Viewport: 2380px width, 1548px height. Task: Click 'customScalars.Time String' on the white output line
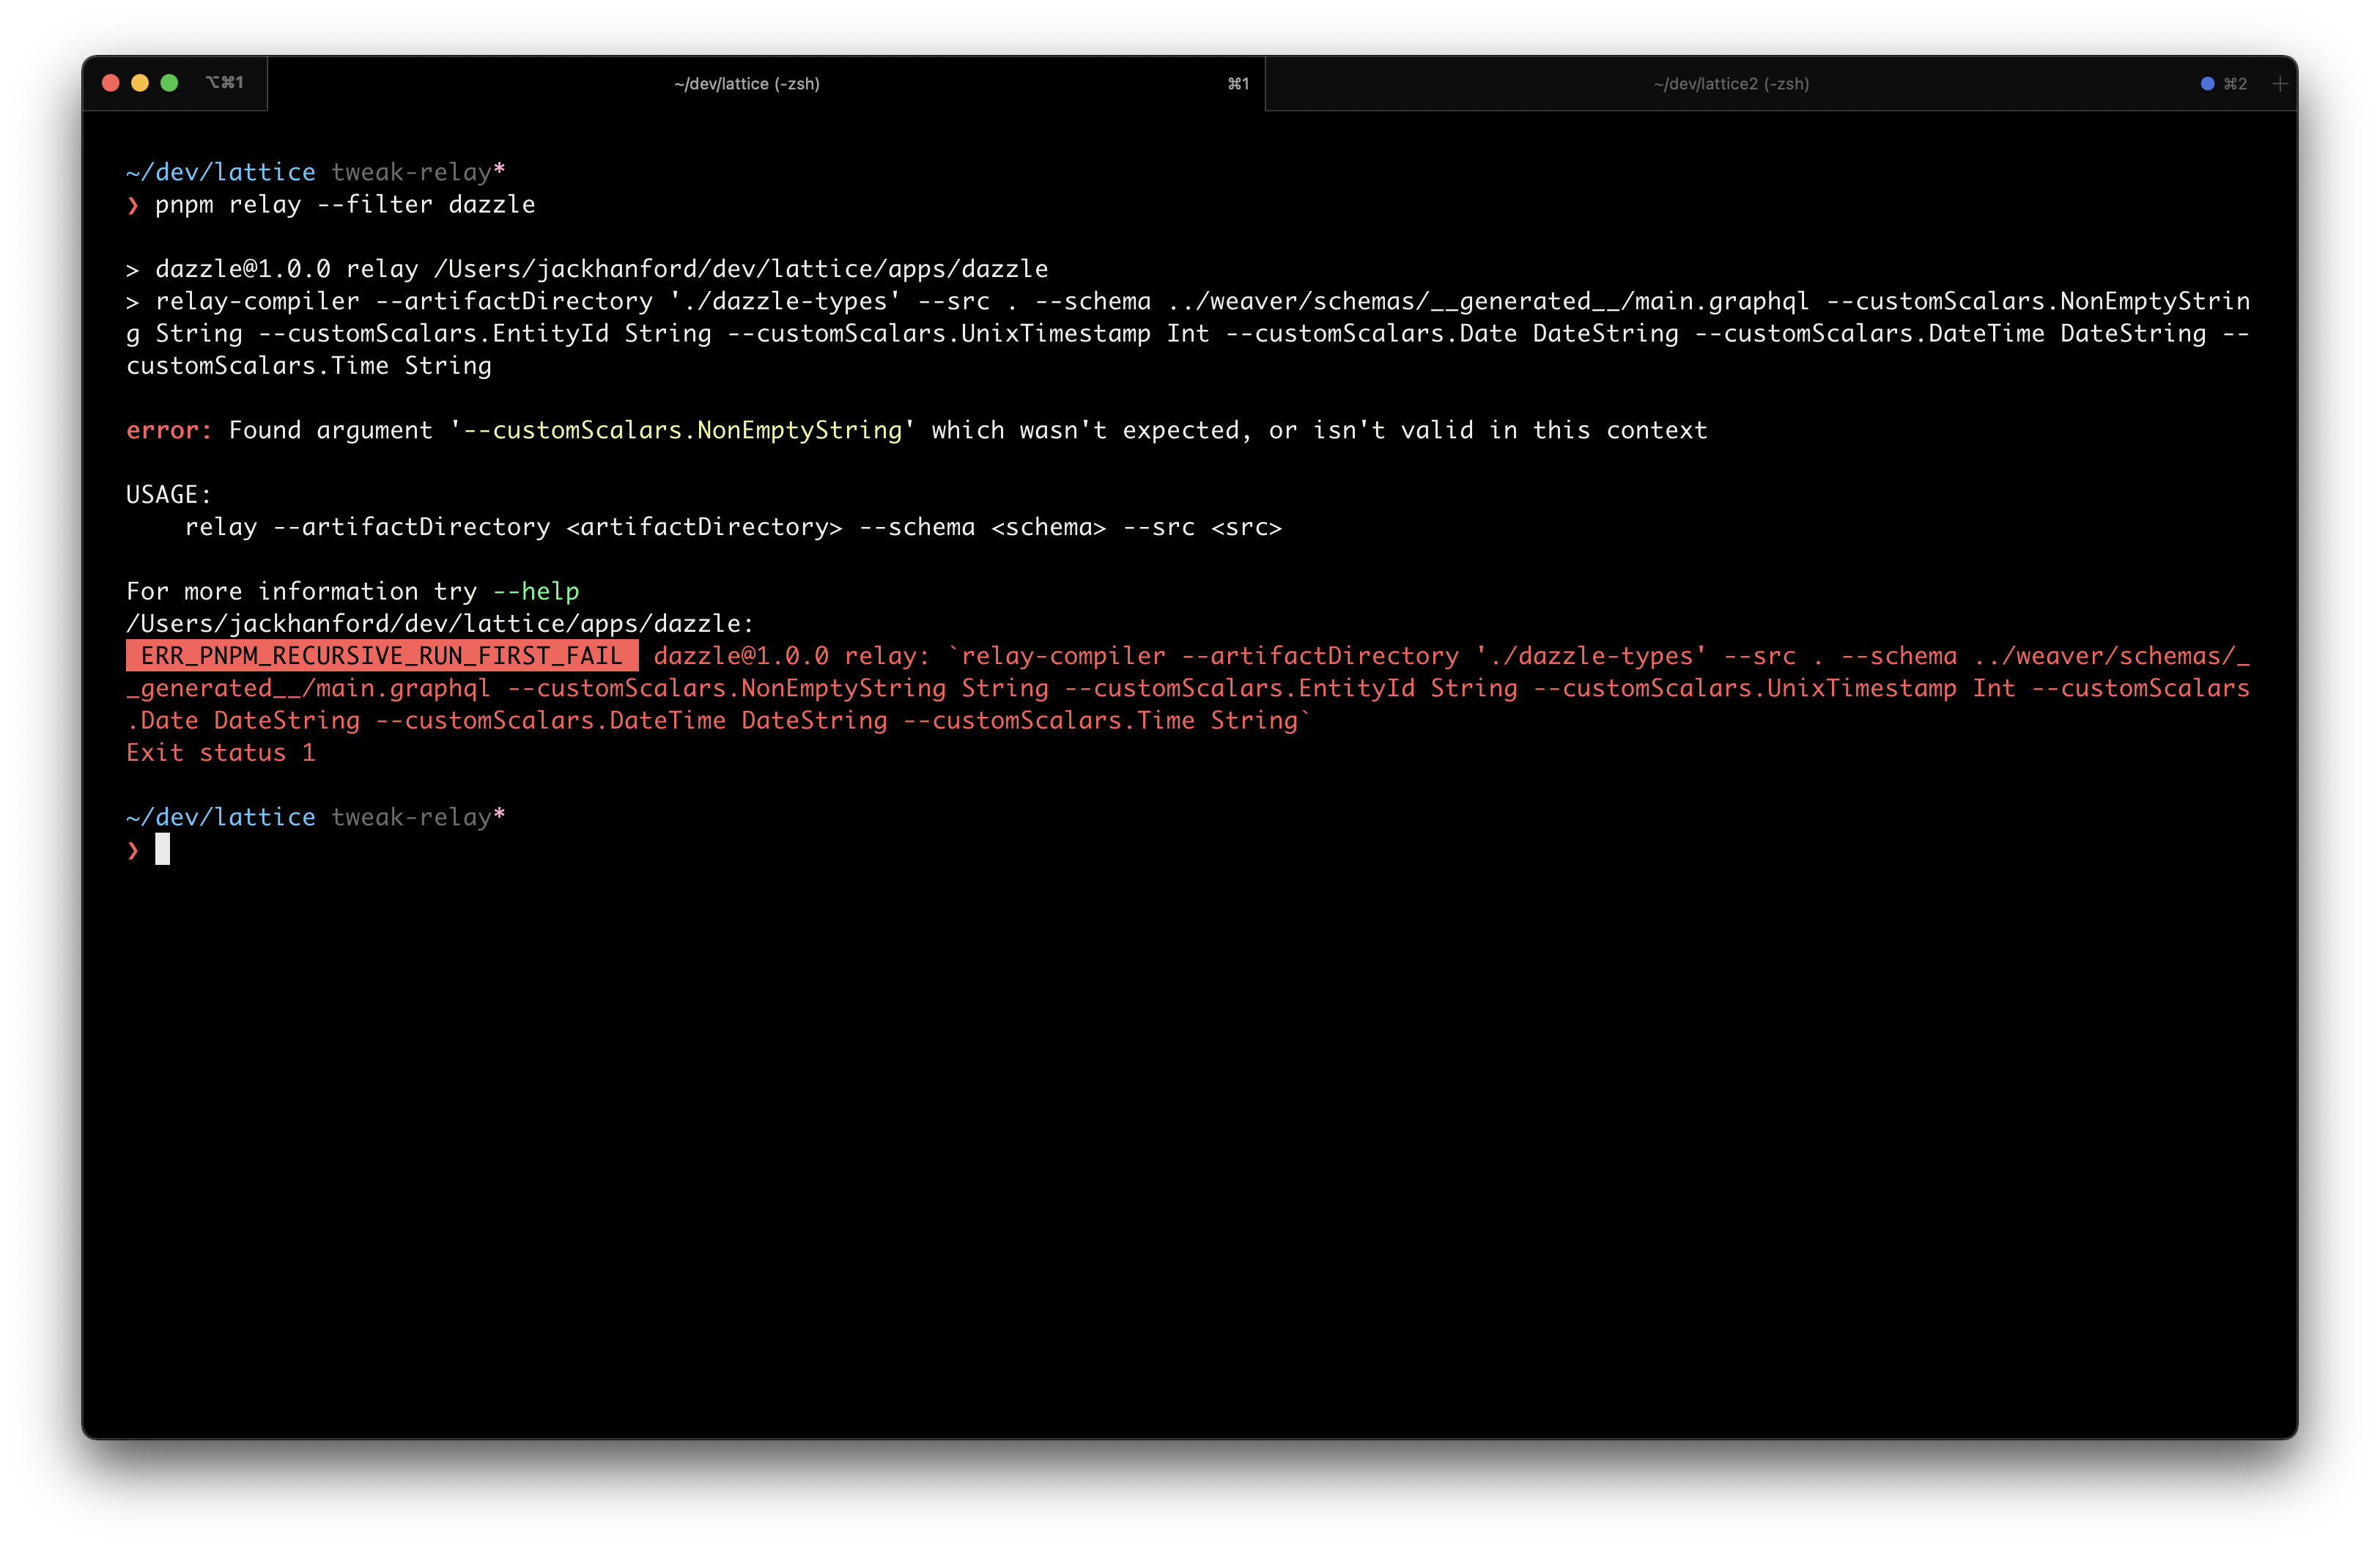[x=309, y=366]
